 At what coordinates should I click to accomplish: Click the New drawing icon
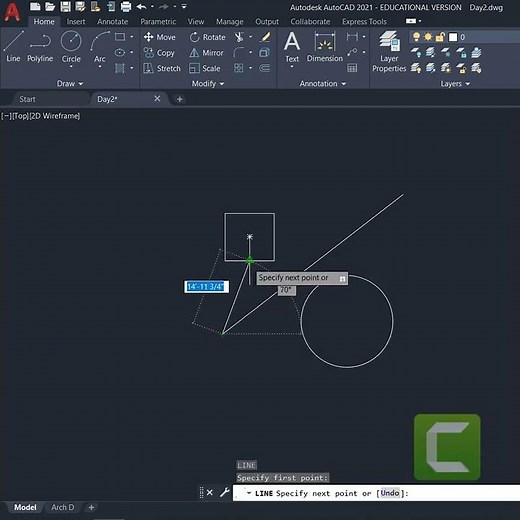tap(35, 6)
